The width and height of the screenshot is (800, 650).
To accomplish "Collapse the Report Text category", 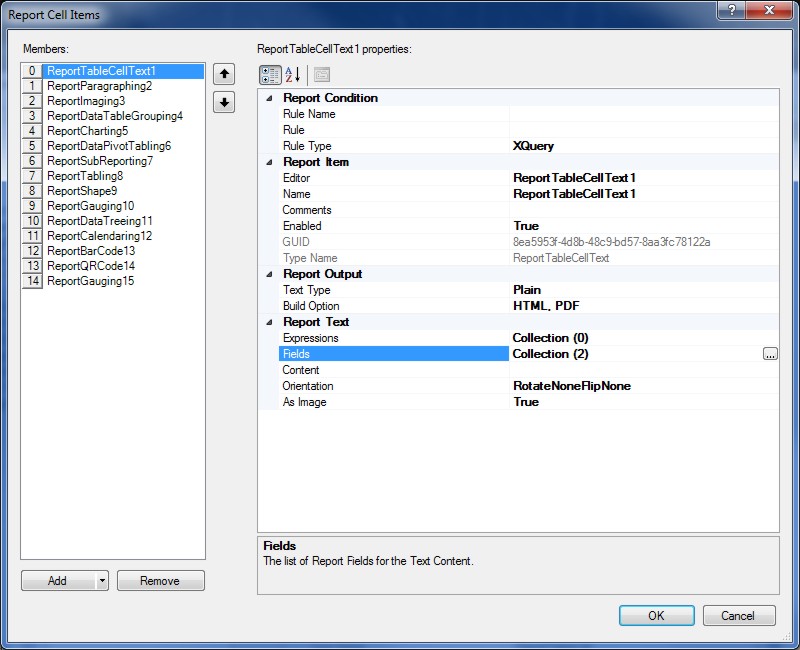I will tap(269, 322).
